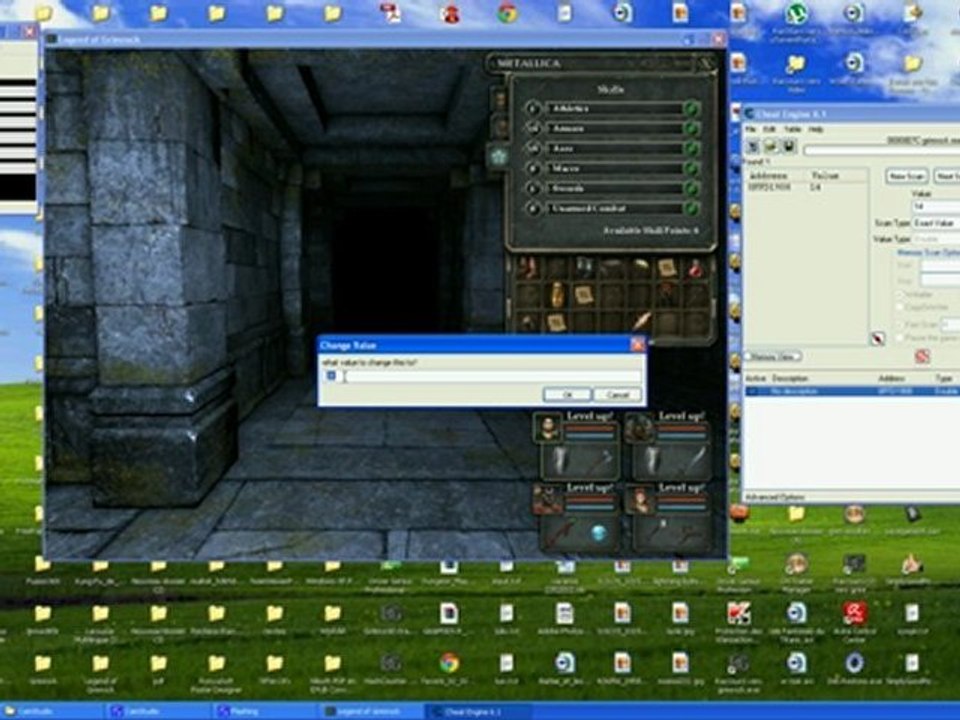Click the red potion in the inventory
Screen dimensions: 960x720
coord(696,268)
